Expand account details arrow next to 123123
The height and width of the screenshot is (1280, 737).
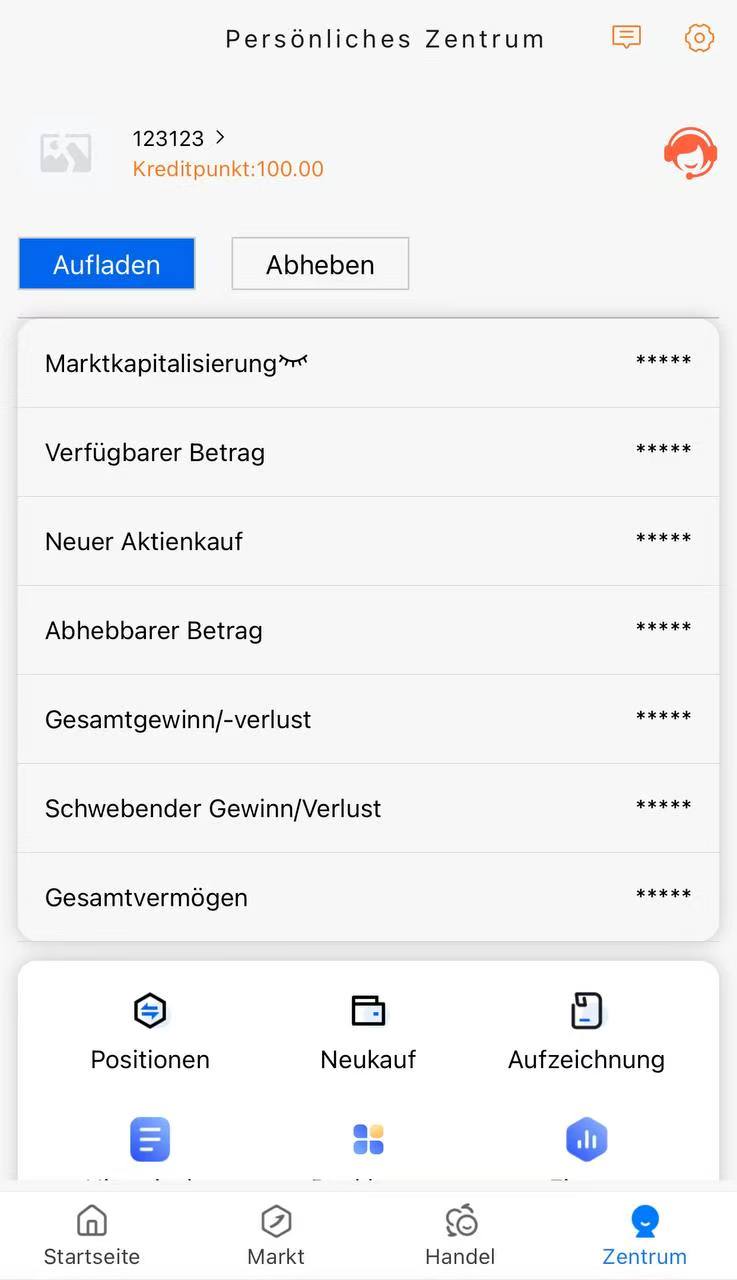coord(220,137)
